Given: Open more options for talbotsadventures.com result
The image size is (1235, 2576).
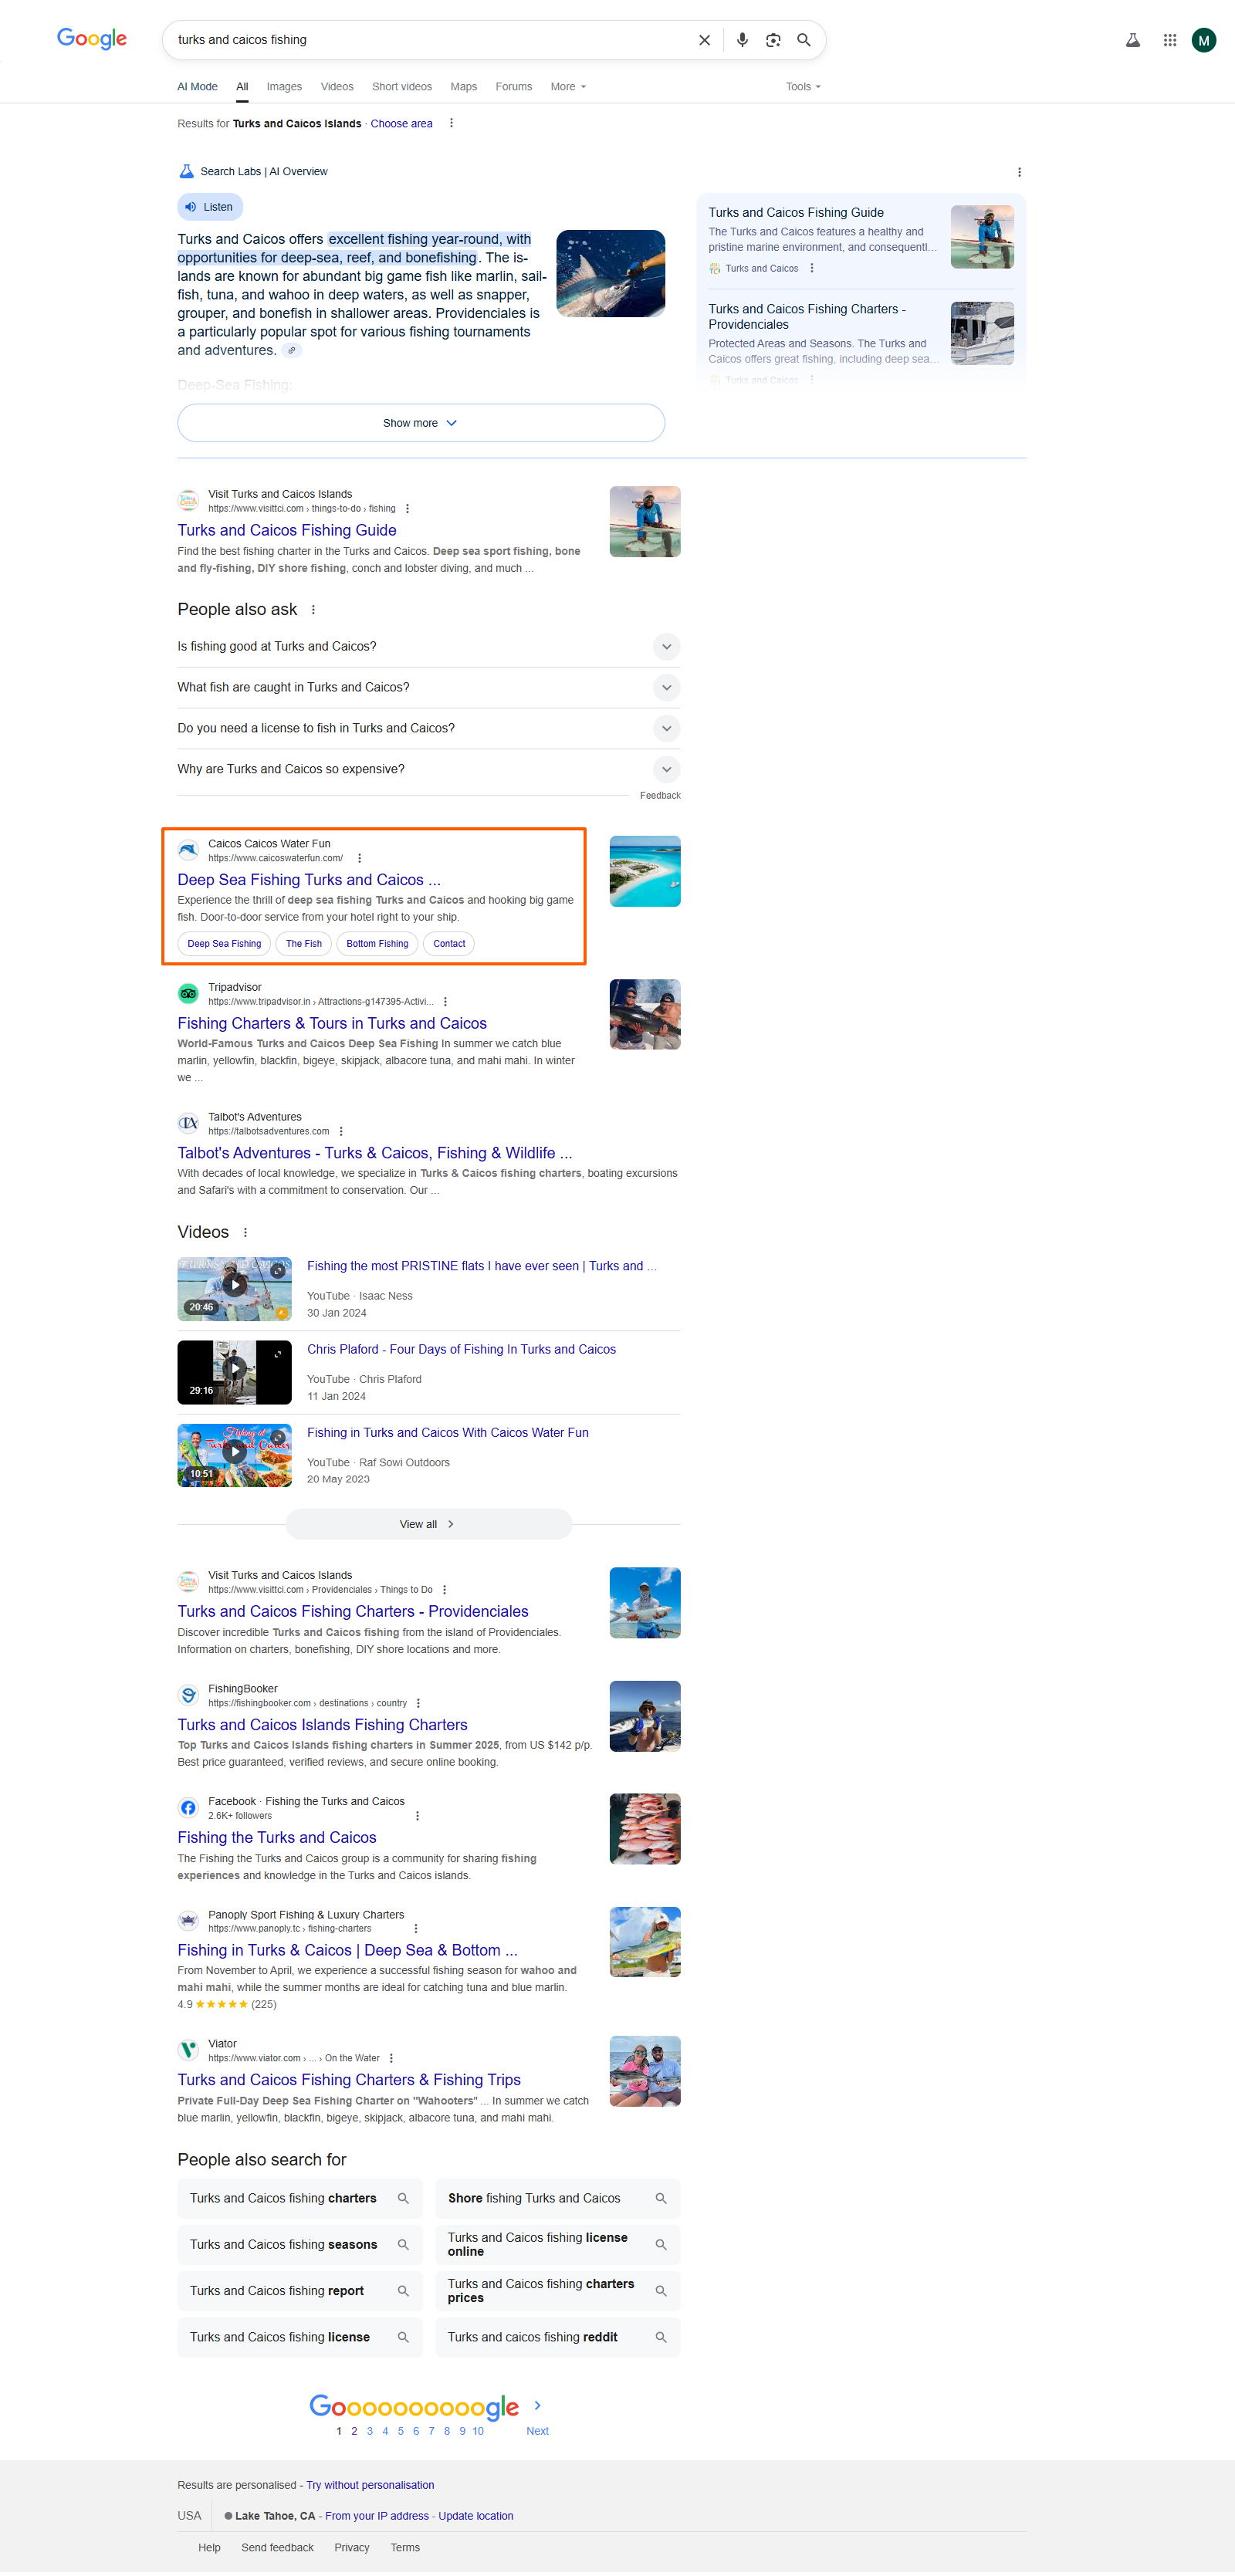Looking at the screenshot, I should click(341, 1132).
